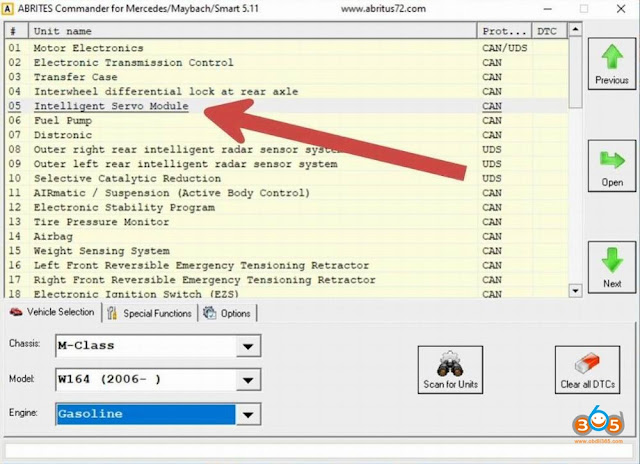Click the unit list scroll up arrow
The height and width of the screenshot is (464, 640).
coord(575,29)
